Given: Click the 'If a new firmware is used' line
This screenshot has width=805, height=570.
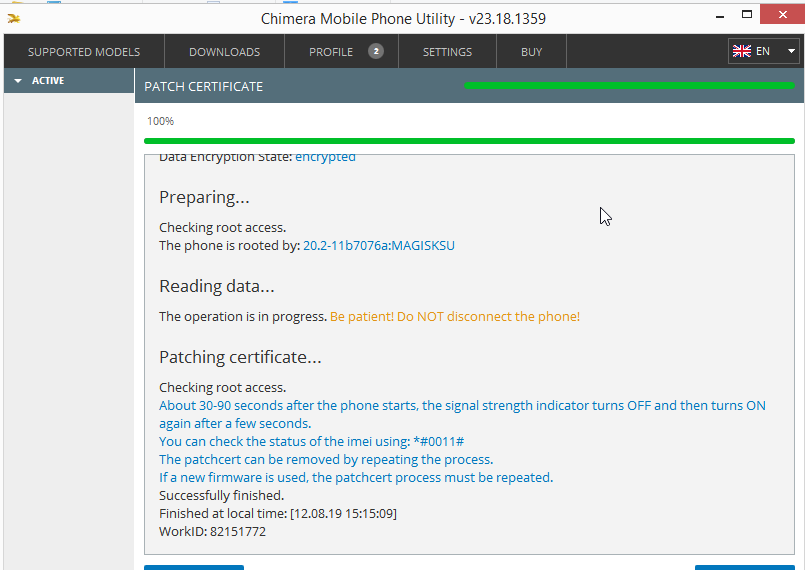Looking at the screenshot, I should pyautogui.click(x=356, y=477).
